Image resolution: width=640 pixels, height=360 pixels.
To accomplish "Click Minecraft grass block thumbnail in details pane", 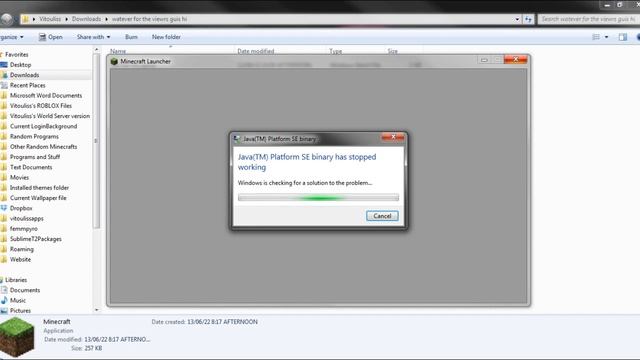I will click(x=17, y=337).
